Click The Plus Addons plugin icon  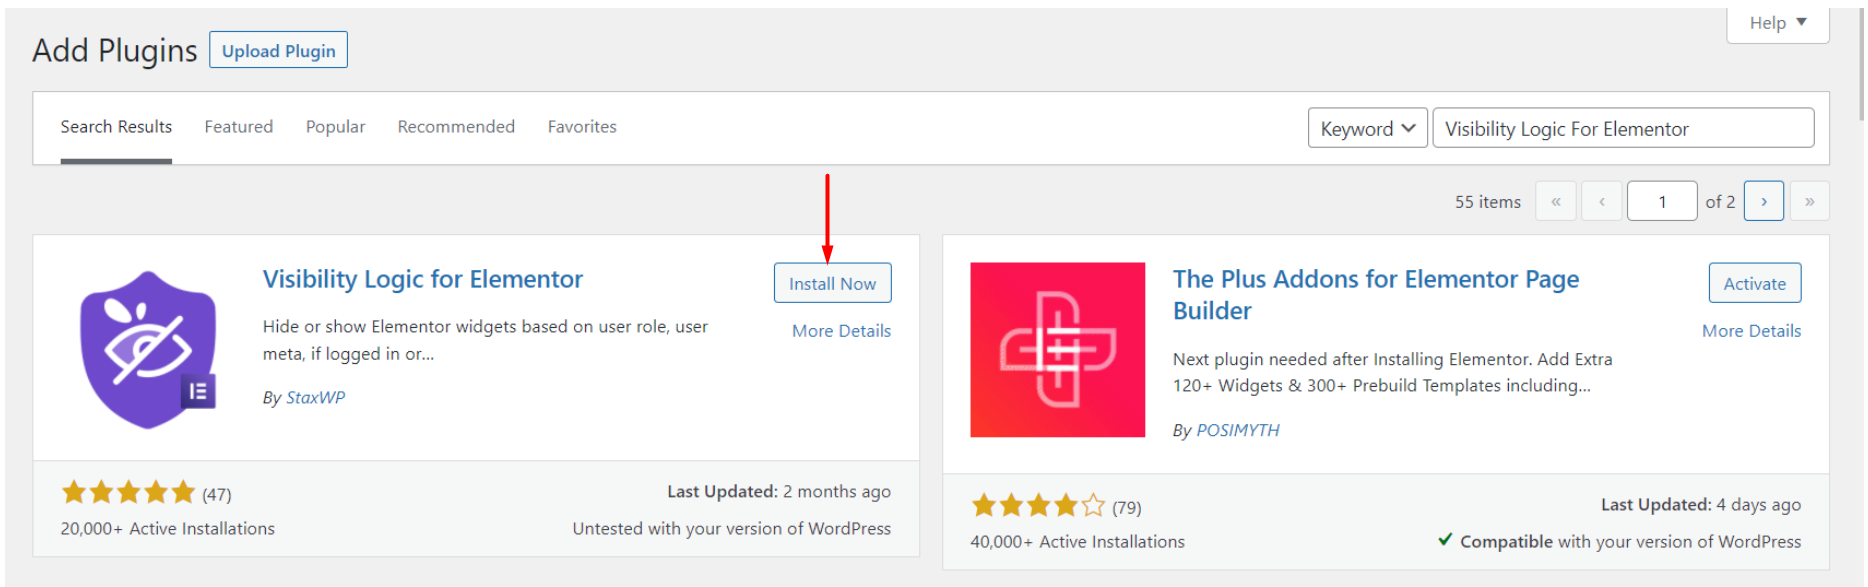[x=1057, y=350]
